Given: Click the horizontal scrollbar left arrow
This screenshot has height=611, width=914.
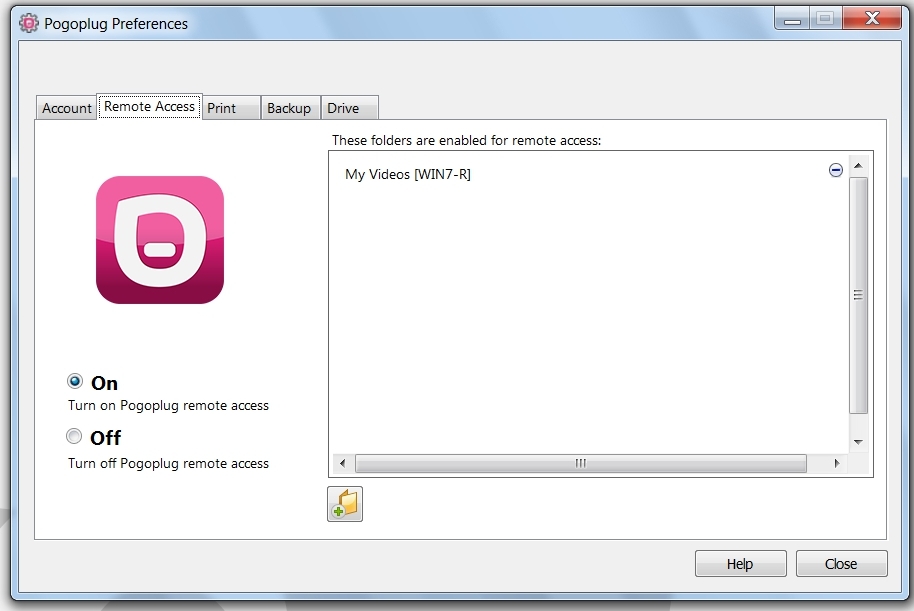Looking at the screenshot, I should point(343,463).
